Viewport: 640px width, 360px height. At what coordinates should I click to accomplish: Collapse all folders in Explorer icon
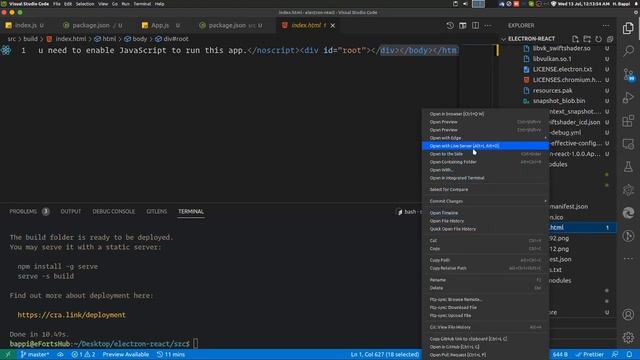(x=610, y=39)
